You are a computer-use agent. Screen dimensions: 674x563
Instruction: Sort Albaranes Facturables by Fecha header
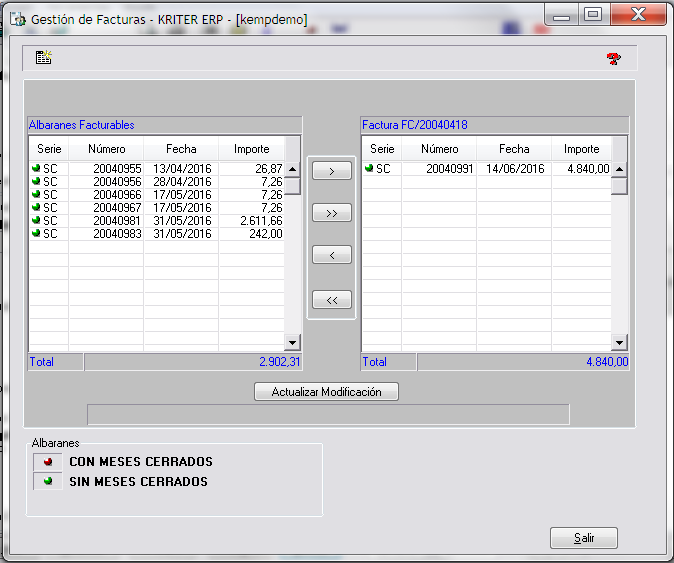point(181,149)
